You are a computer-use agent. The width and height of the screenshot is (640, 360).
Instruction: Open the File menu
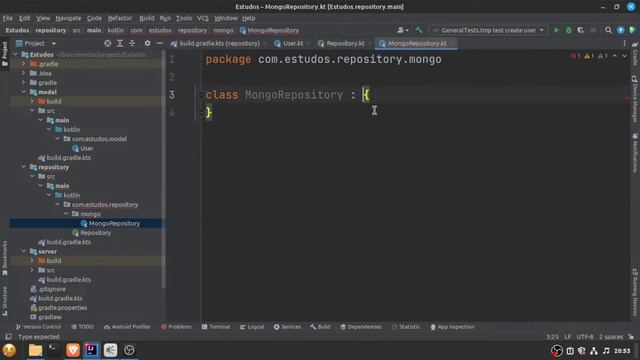[x=8, y=18]
